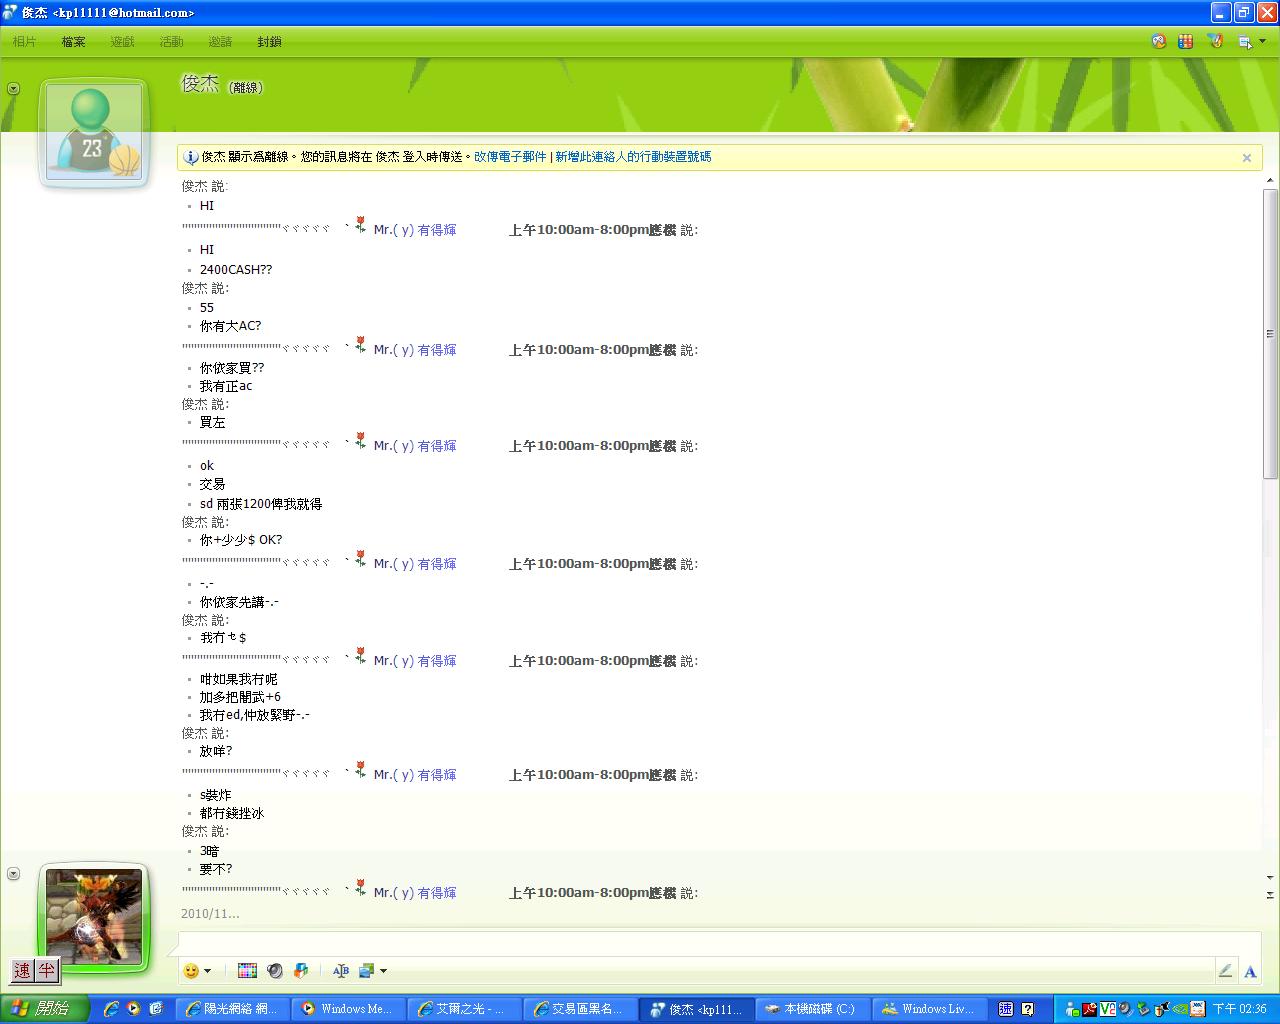
Task: Launch Windows Media Player from quick launch
Action: [x=133, y=1009]
